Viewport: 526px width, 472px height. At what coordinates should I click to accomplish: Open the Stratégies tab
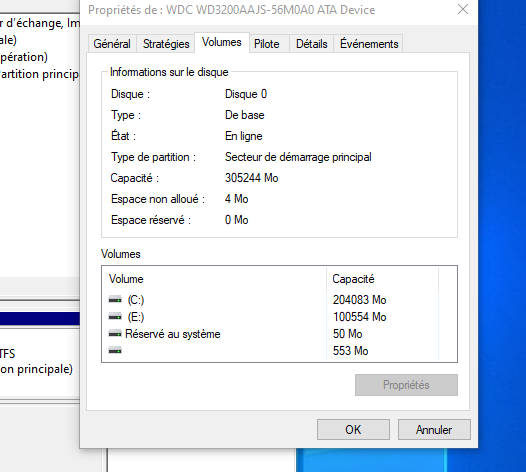(x=166, y=44)
